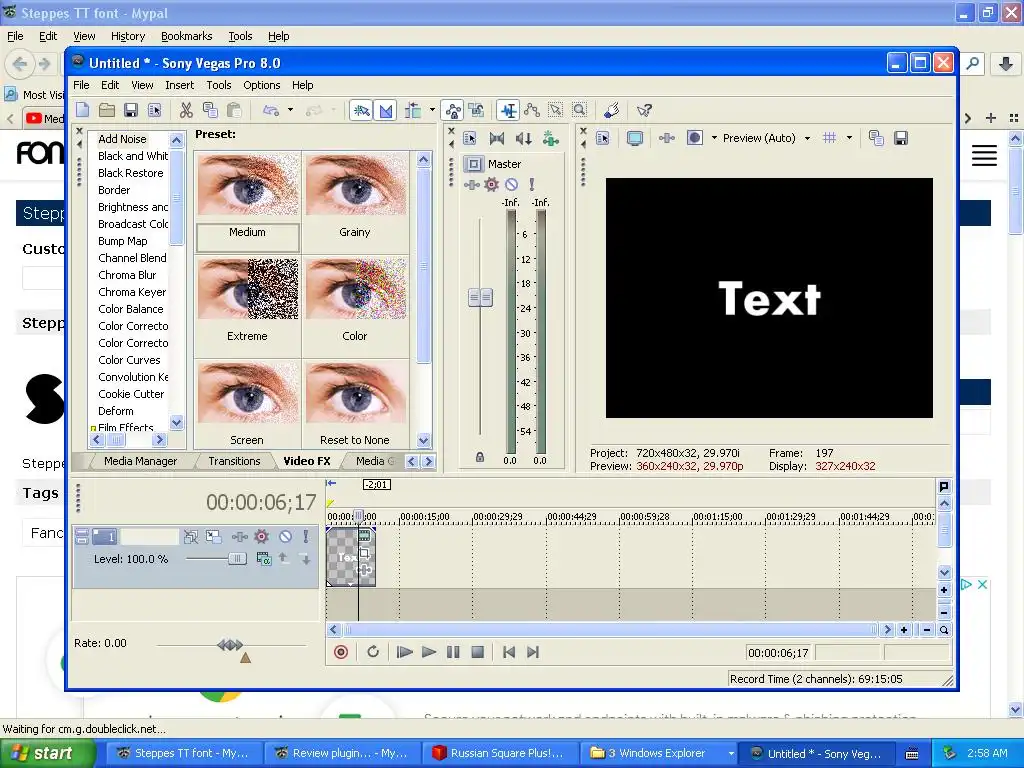Open the Insert menu in Vegas
This screenshot has height=768, width=1024.
(x=179, y=85)
